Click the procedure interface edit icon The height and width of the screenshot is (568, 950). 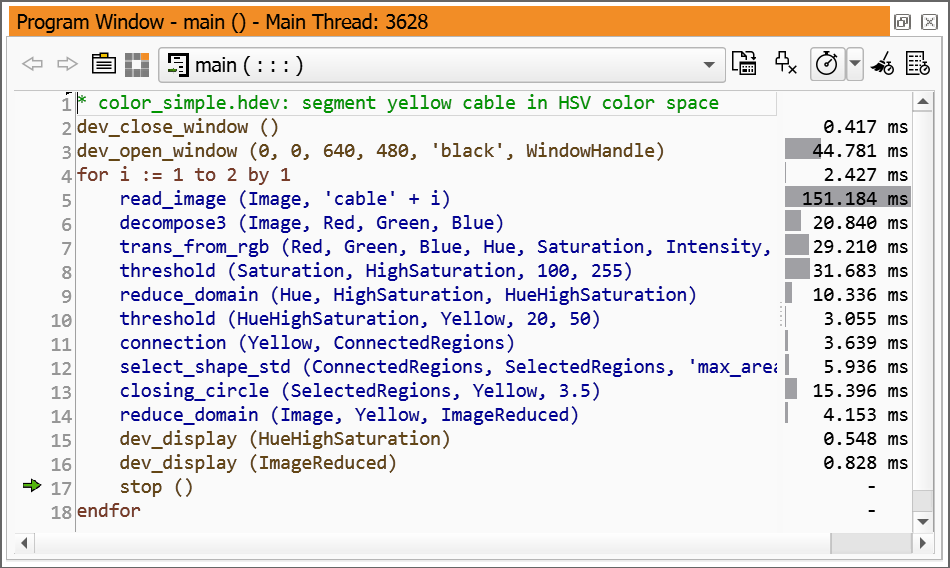(744, 64)
